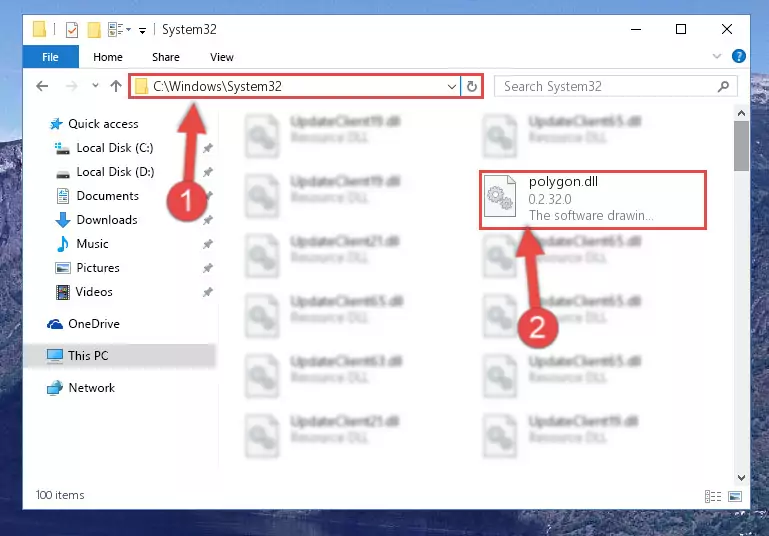Open the File menu
This screenshot has width=769, height=536.
tap(51, 57)
